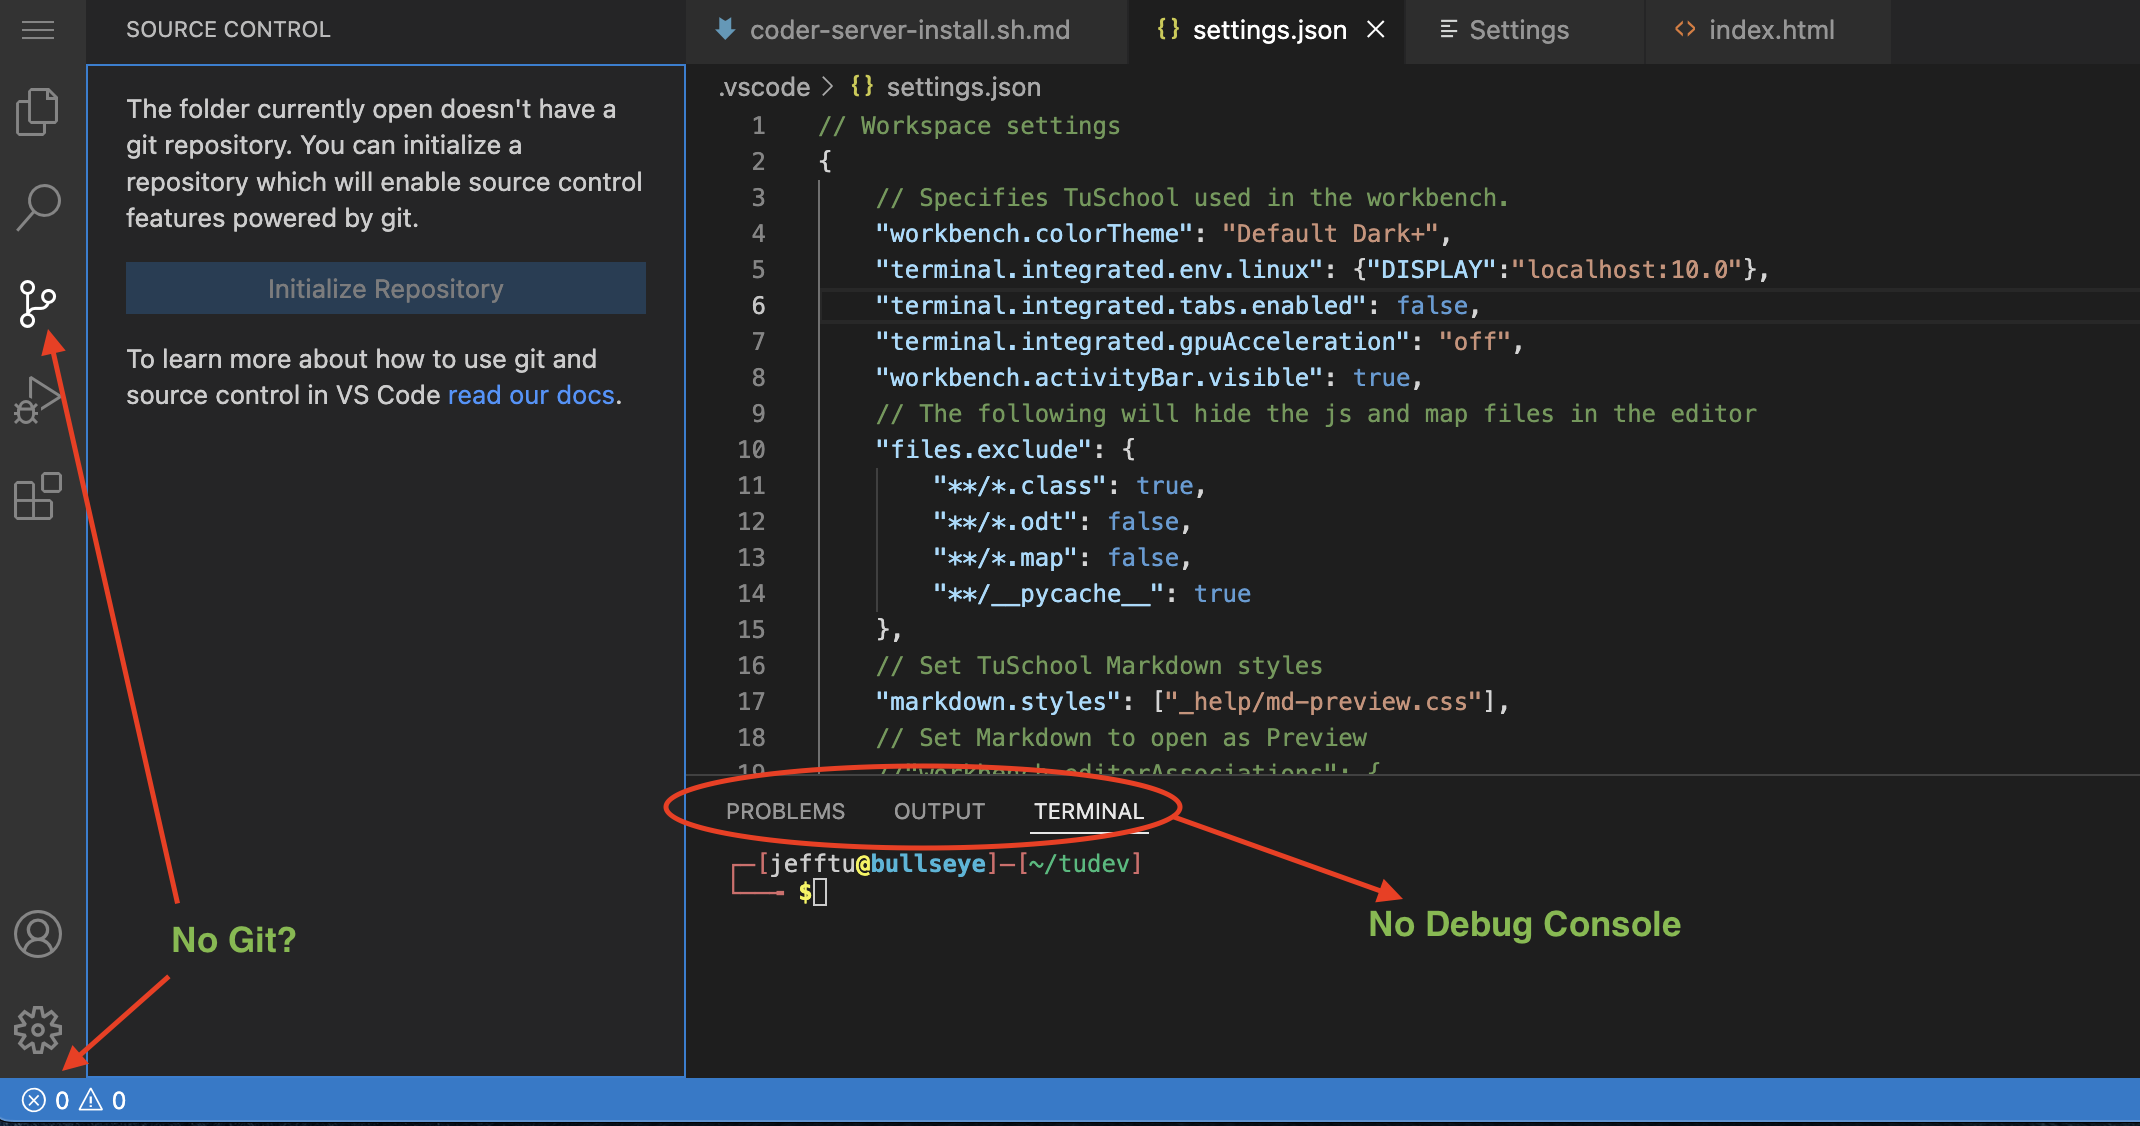Click the errors count in status bar
This screenshot has height=1126, width=2140.
45,1101
